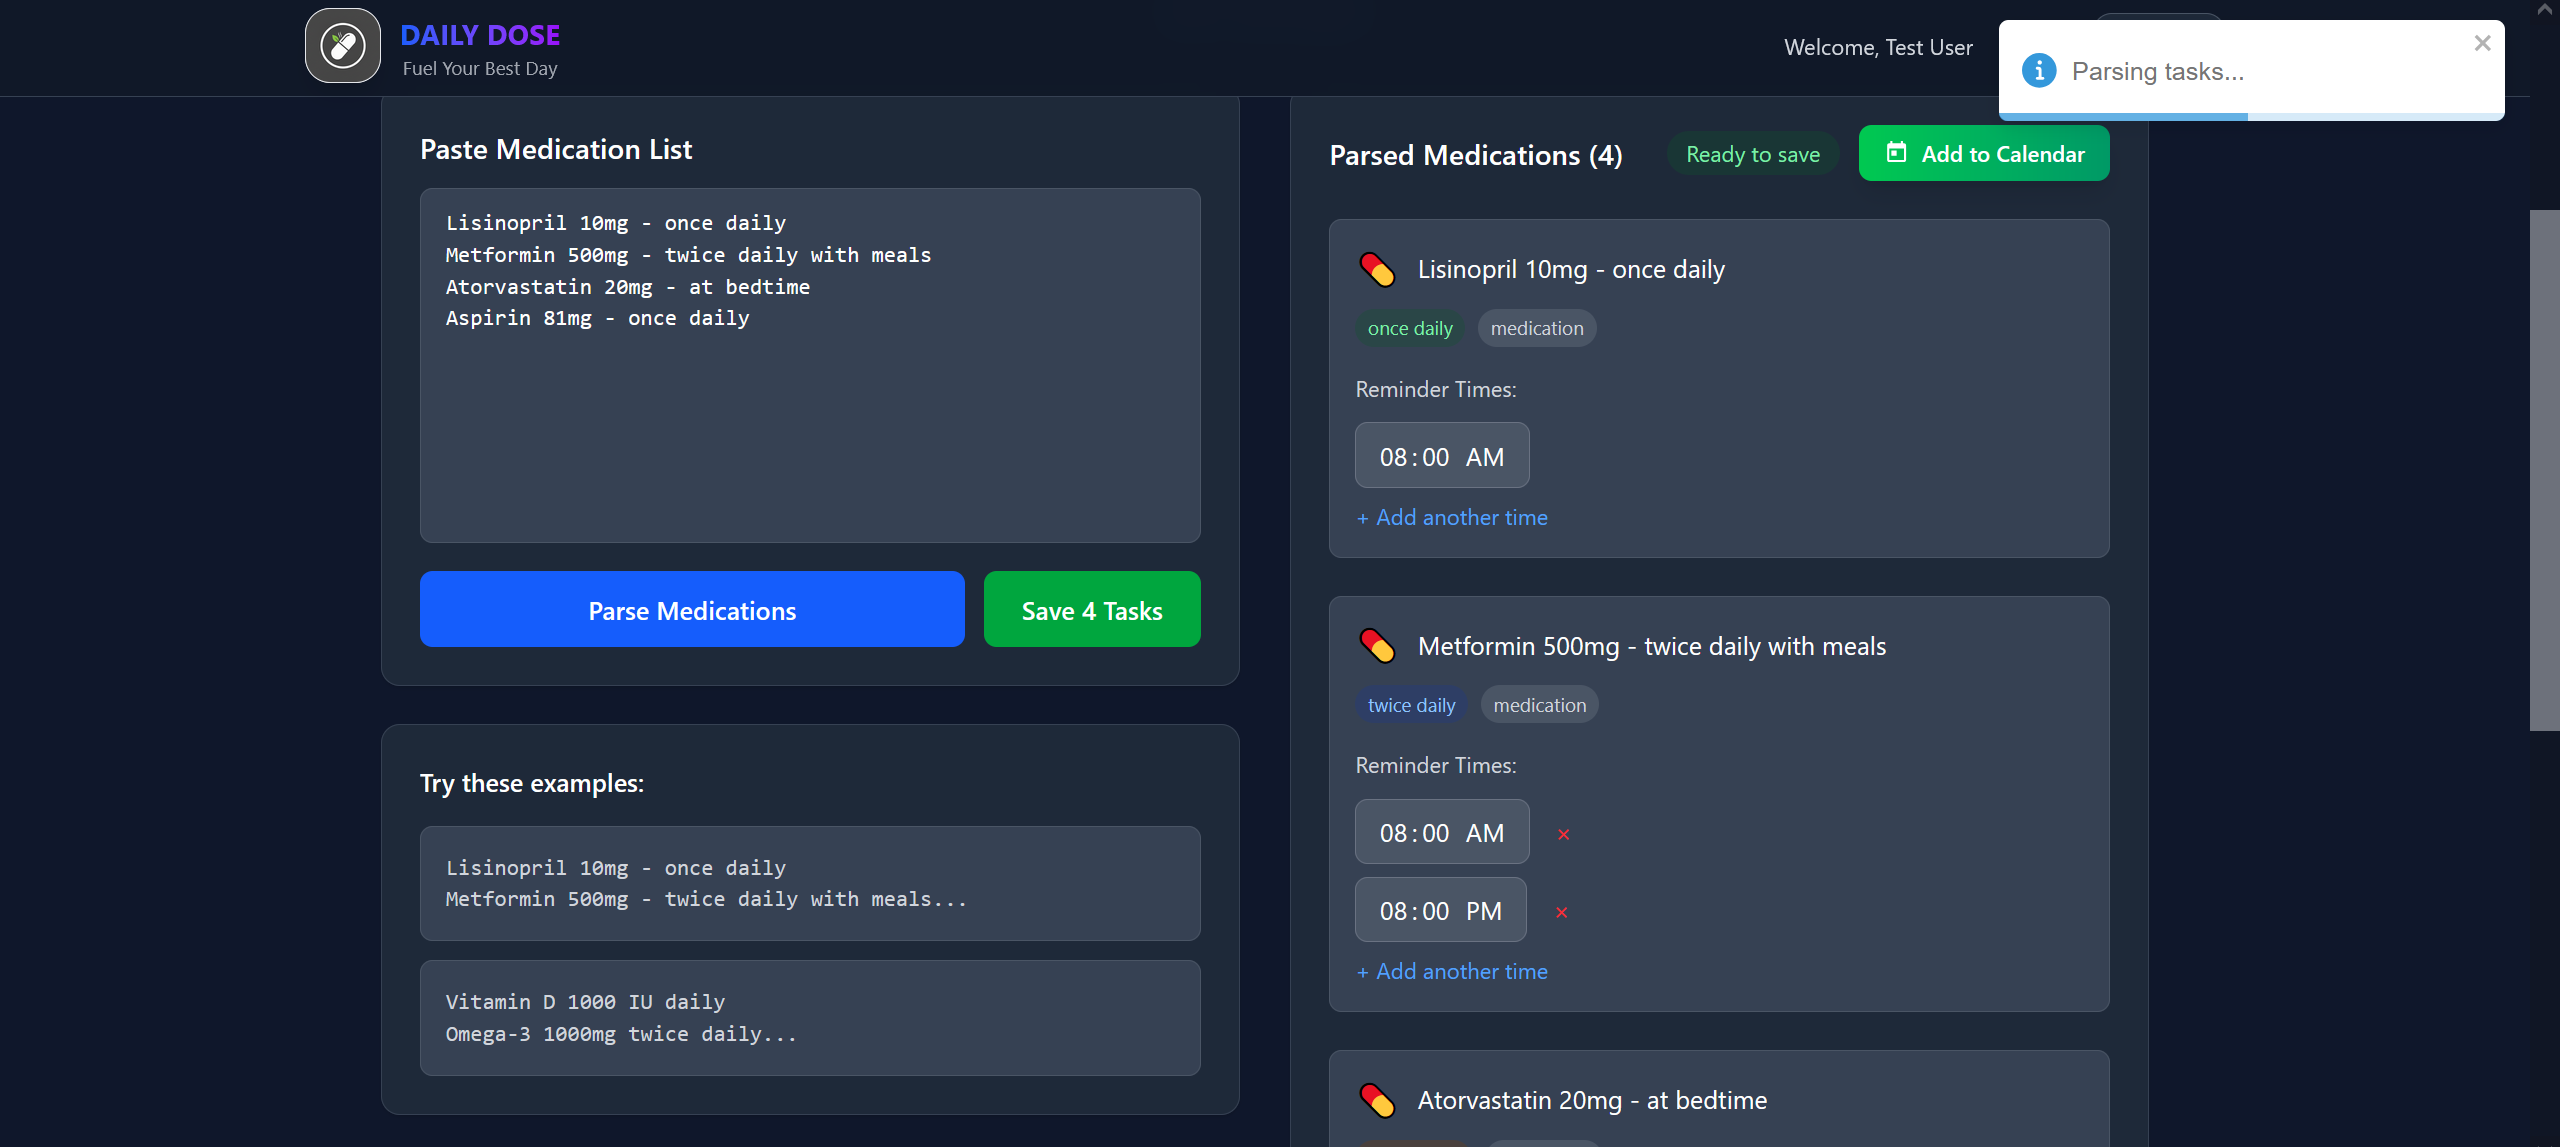Edit Metformin 08:00 PM reminder time field
This screenshot has height=1147, width=2560.
(1440, 911)
